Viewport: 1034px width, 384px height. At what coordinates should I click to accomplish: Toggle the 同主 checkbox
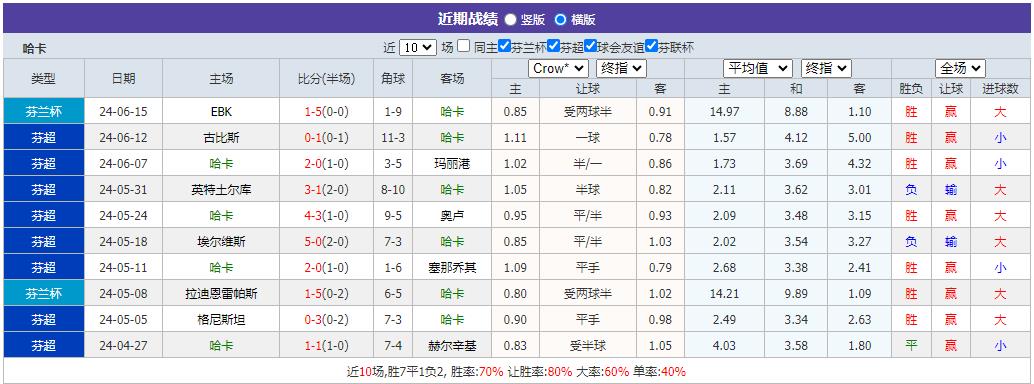click(464, 46)
